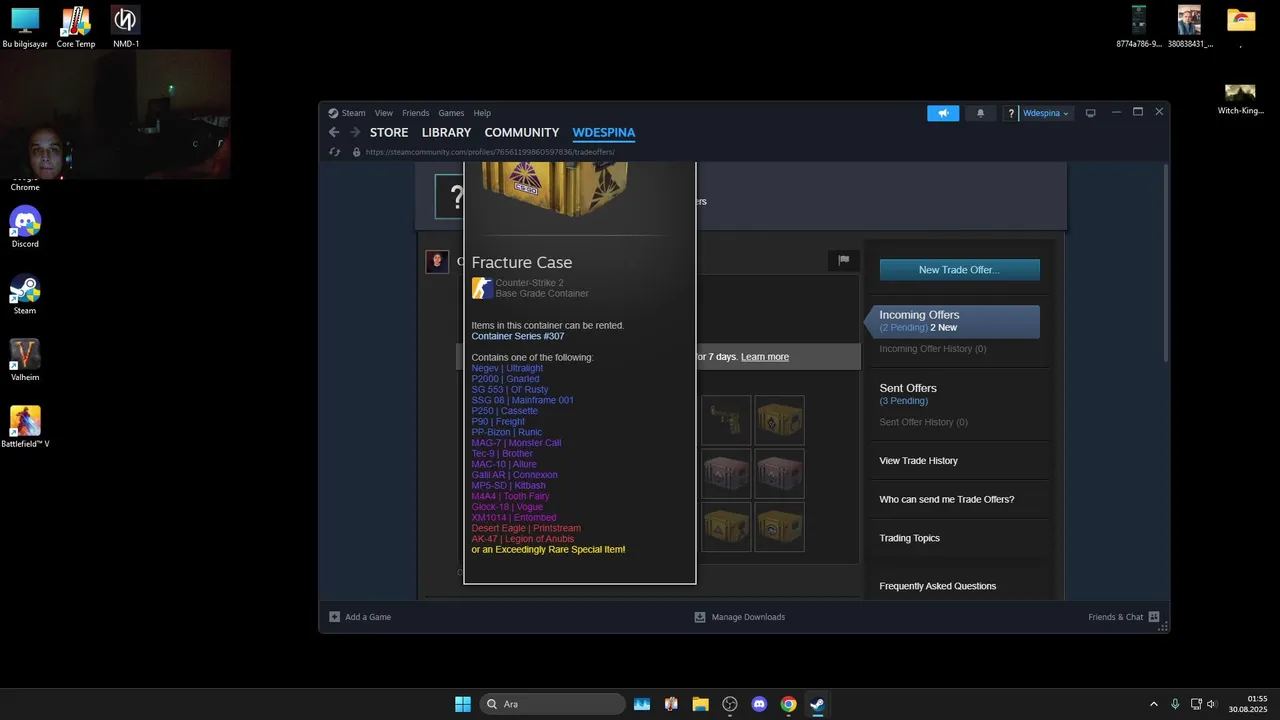Viewport: 1280px width, 720px height.
Task: Open the 8774a786 desktop file
Action: click(1139, 27)
